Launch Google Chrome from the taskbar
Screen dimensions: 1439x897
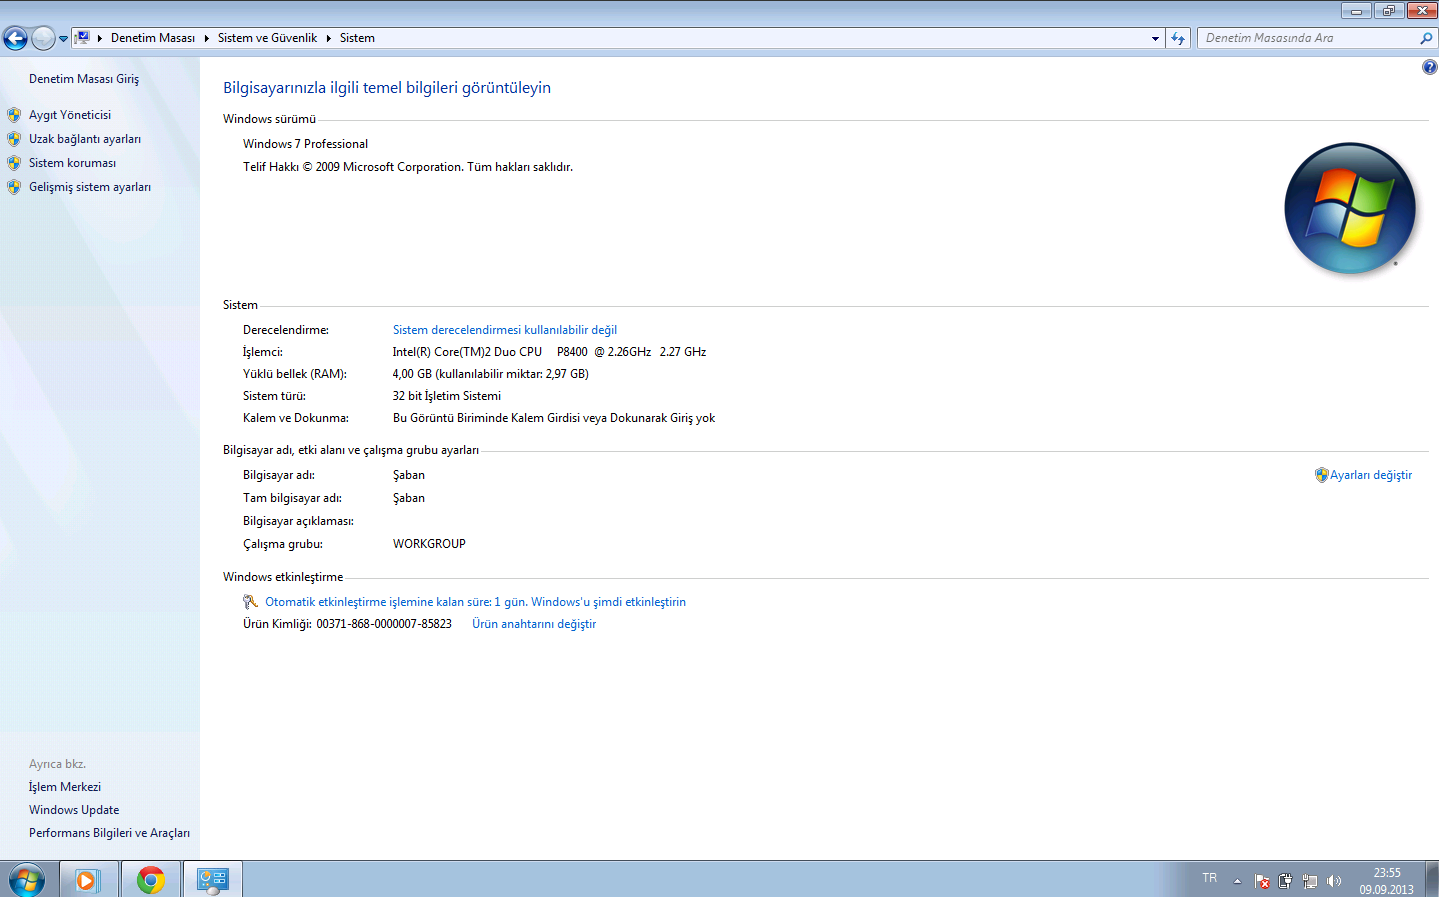click(151, 880)
